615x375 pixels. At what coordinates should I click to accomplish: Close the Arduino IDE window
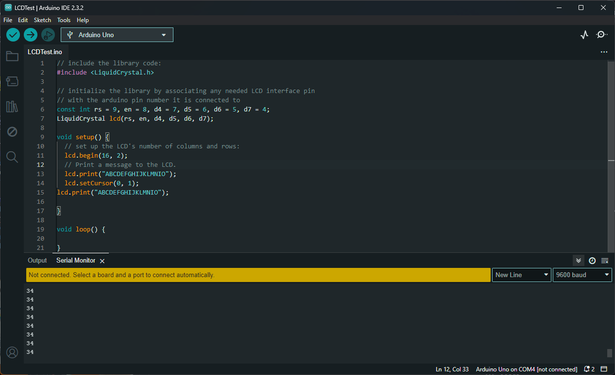[x=603, y=7]
